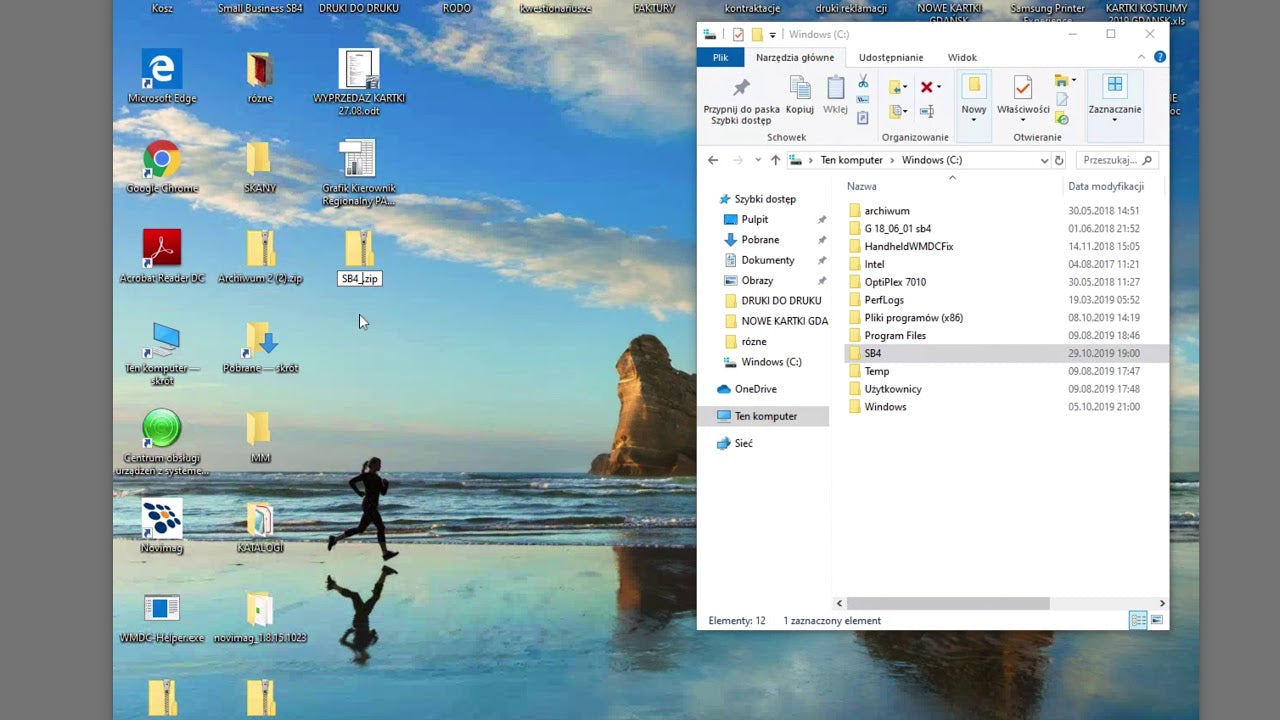Click the Quick Access Toolbar new folder icon
Screen dimensions: 1280x720
[757, 35]
